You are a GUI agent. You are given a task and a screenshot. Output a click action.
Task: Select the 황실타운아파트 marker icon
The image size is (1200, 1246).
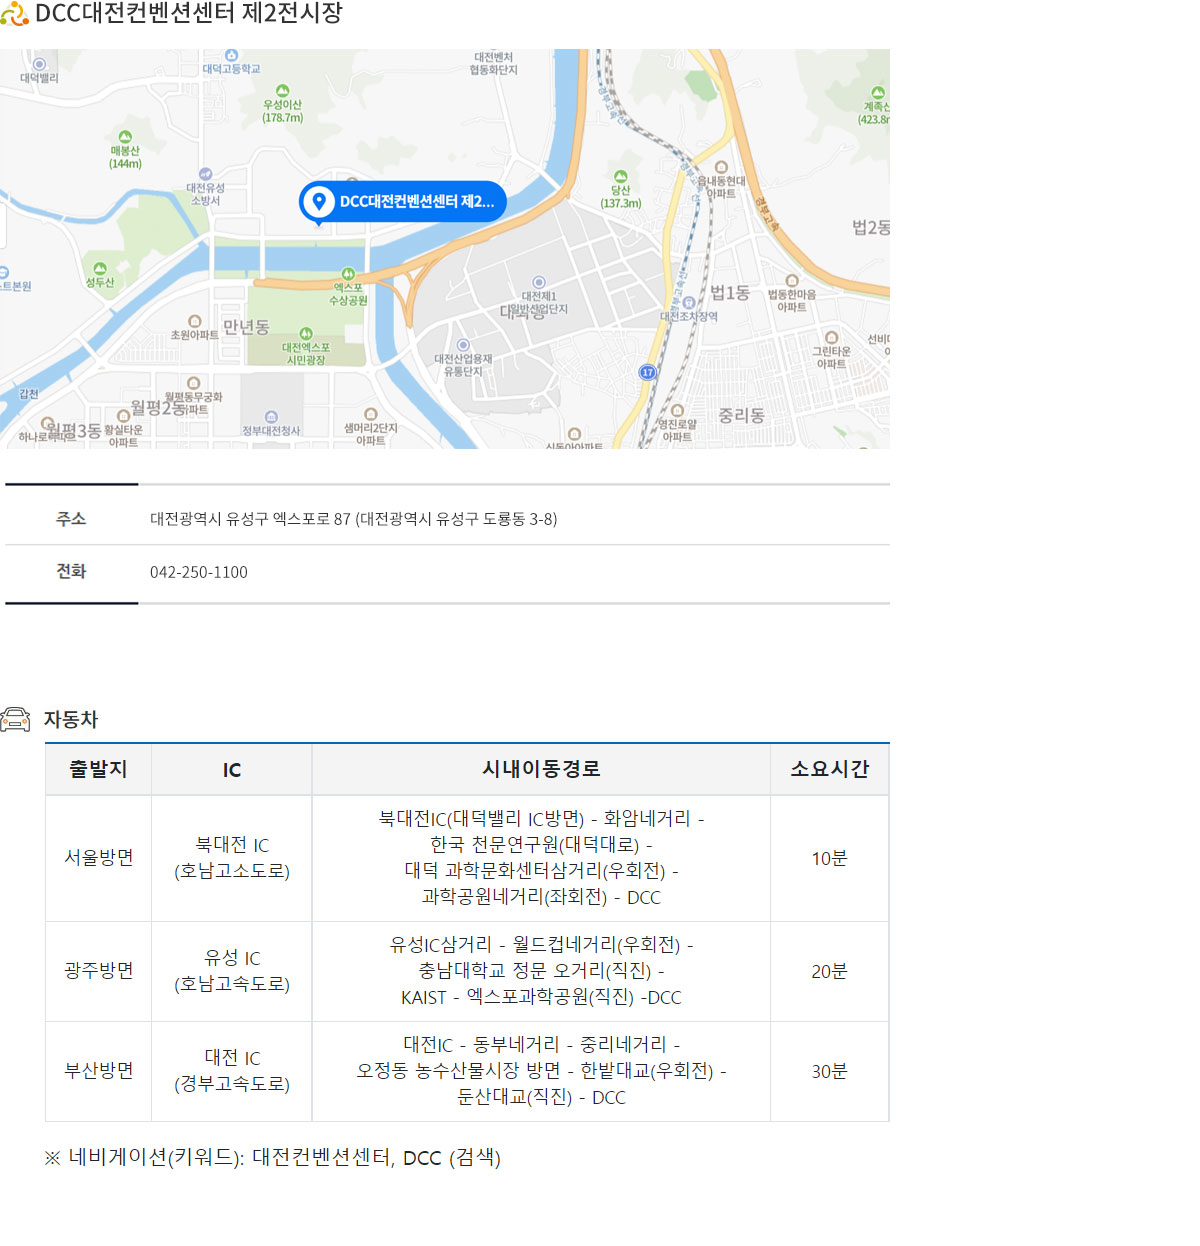tap(124, 416)
